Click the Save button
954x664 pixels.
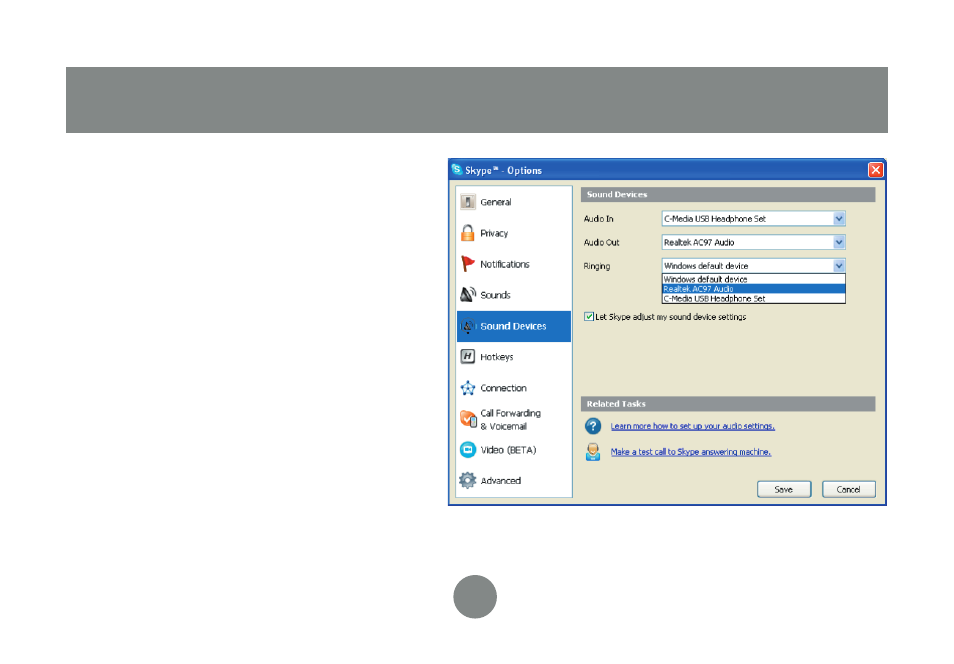click(784, 489)
